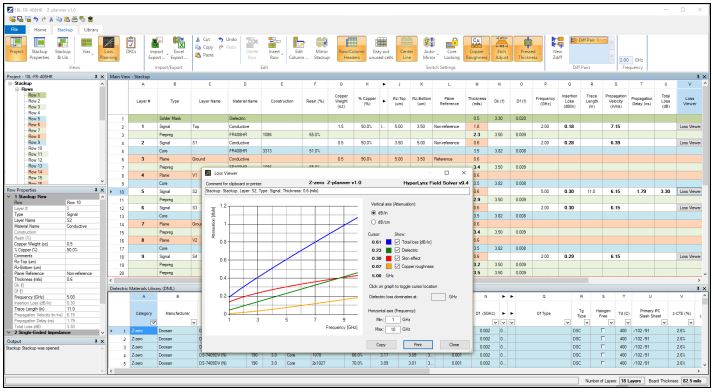
Task: Open the Manufacturer column filter dropdown
Action: 194,322
